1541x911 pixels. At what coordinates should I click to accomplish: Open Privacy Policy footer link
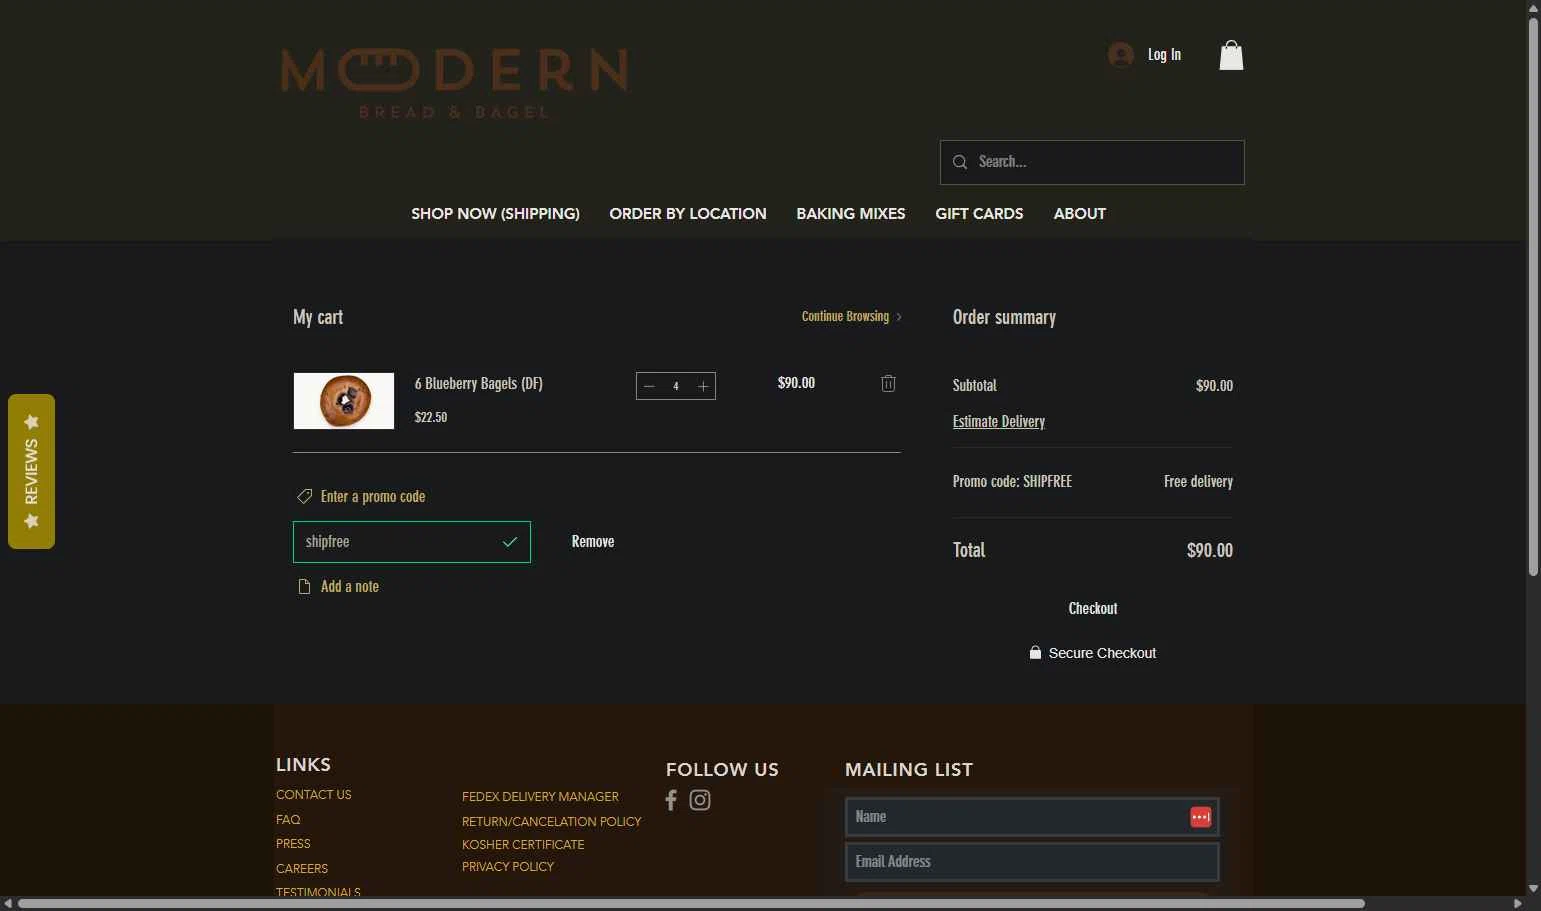coord(508,867)
